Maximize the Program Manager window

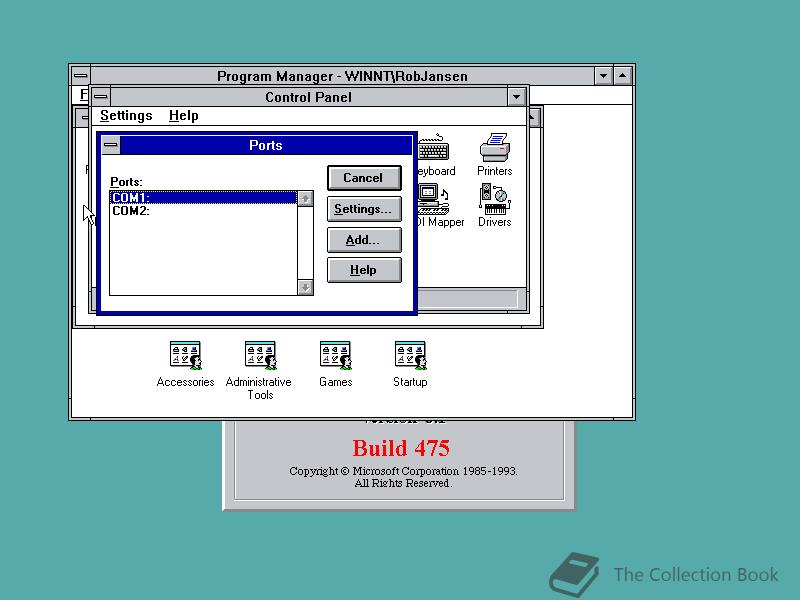(x=623, y=76)
